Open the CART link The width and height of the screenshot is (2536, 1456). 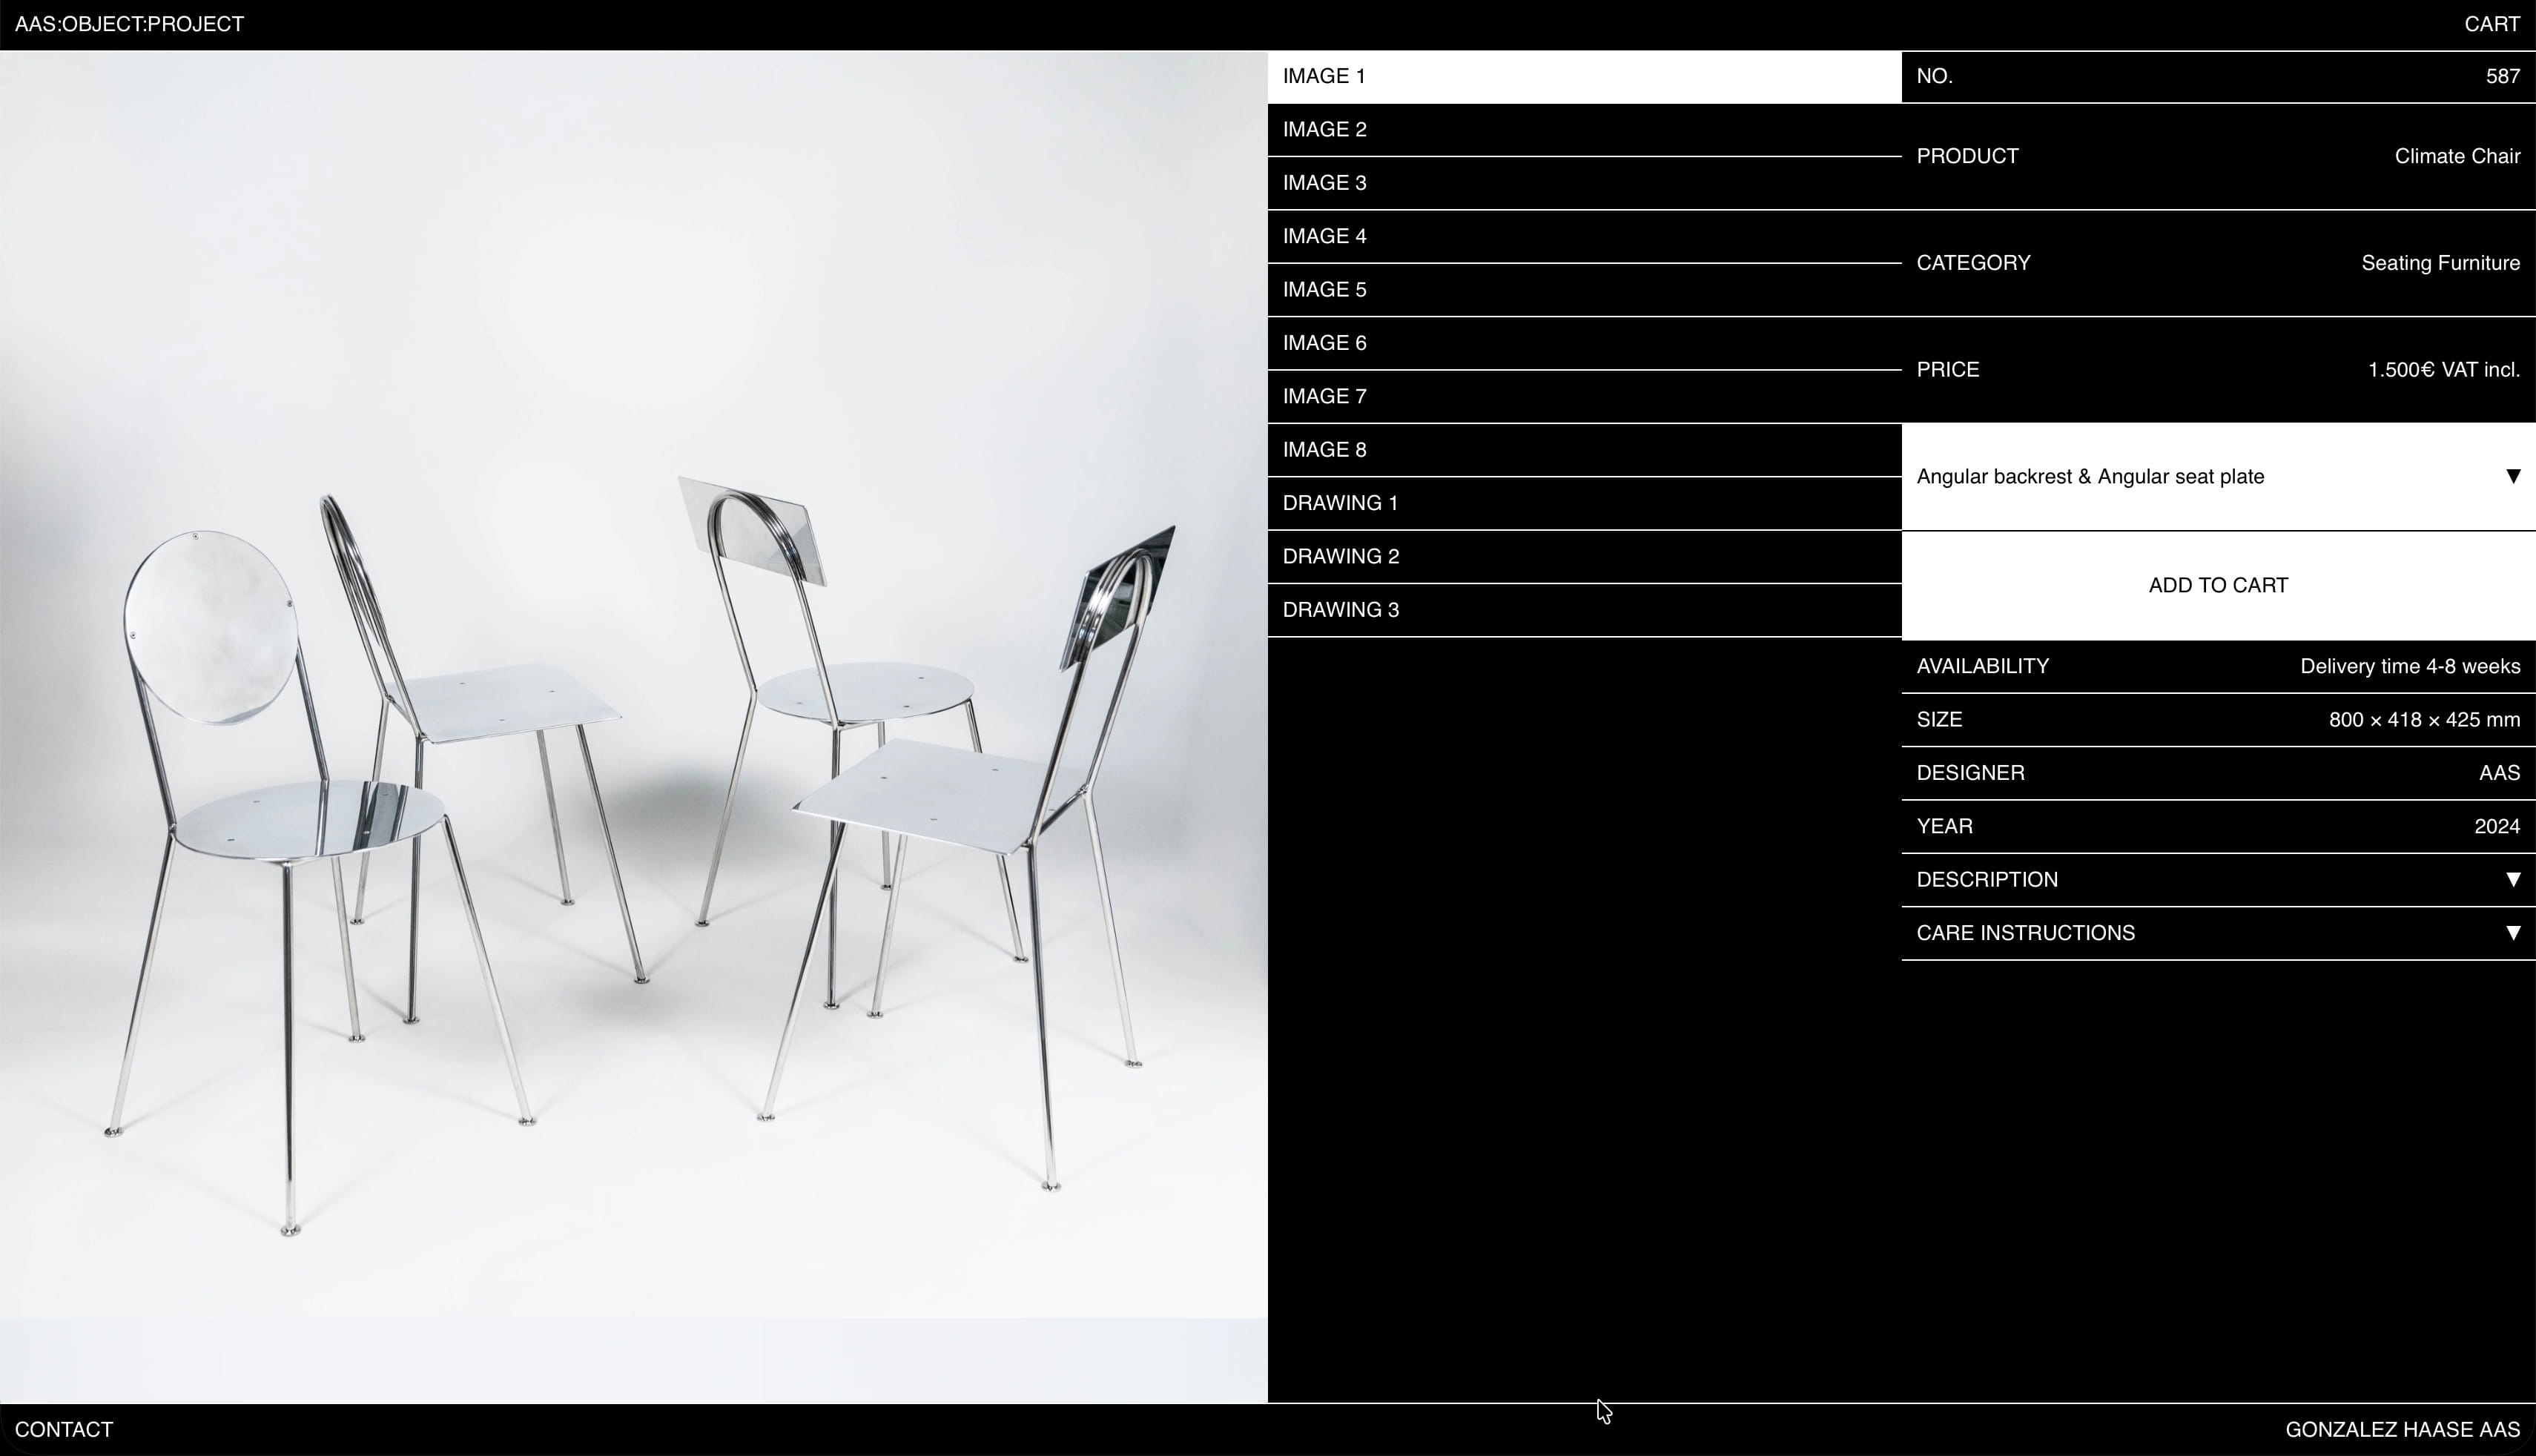pyautogui.click(x=2491, y=24)
